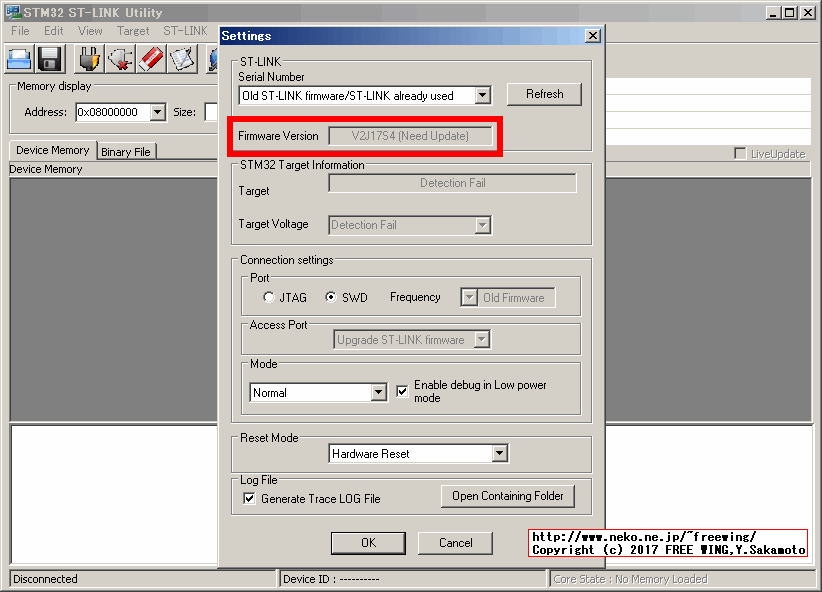
Task: Confirm the Settings dialog with OK
Action: click(367, 543)
